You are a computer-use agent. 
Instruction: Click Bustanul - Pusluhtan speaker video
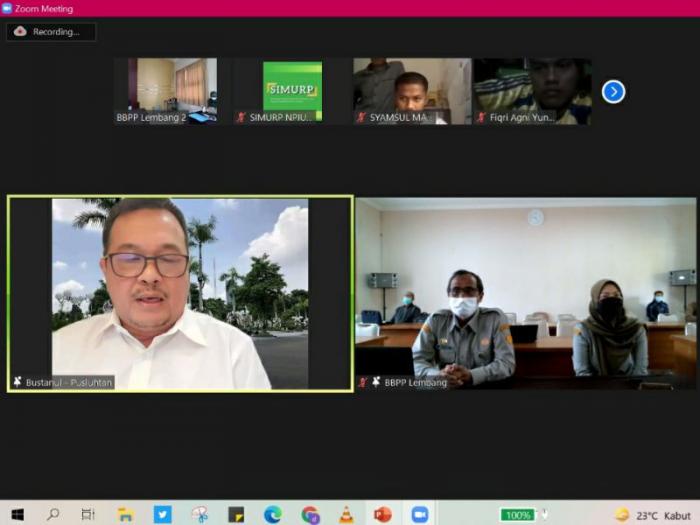tap(180, 293)
